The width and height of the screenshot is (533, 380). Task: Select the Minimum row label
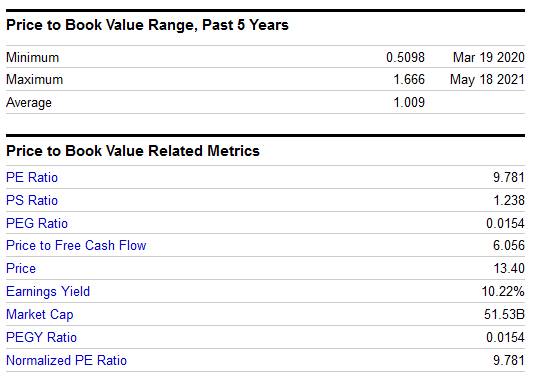(33, 57)
